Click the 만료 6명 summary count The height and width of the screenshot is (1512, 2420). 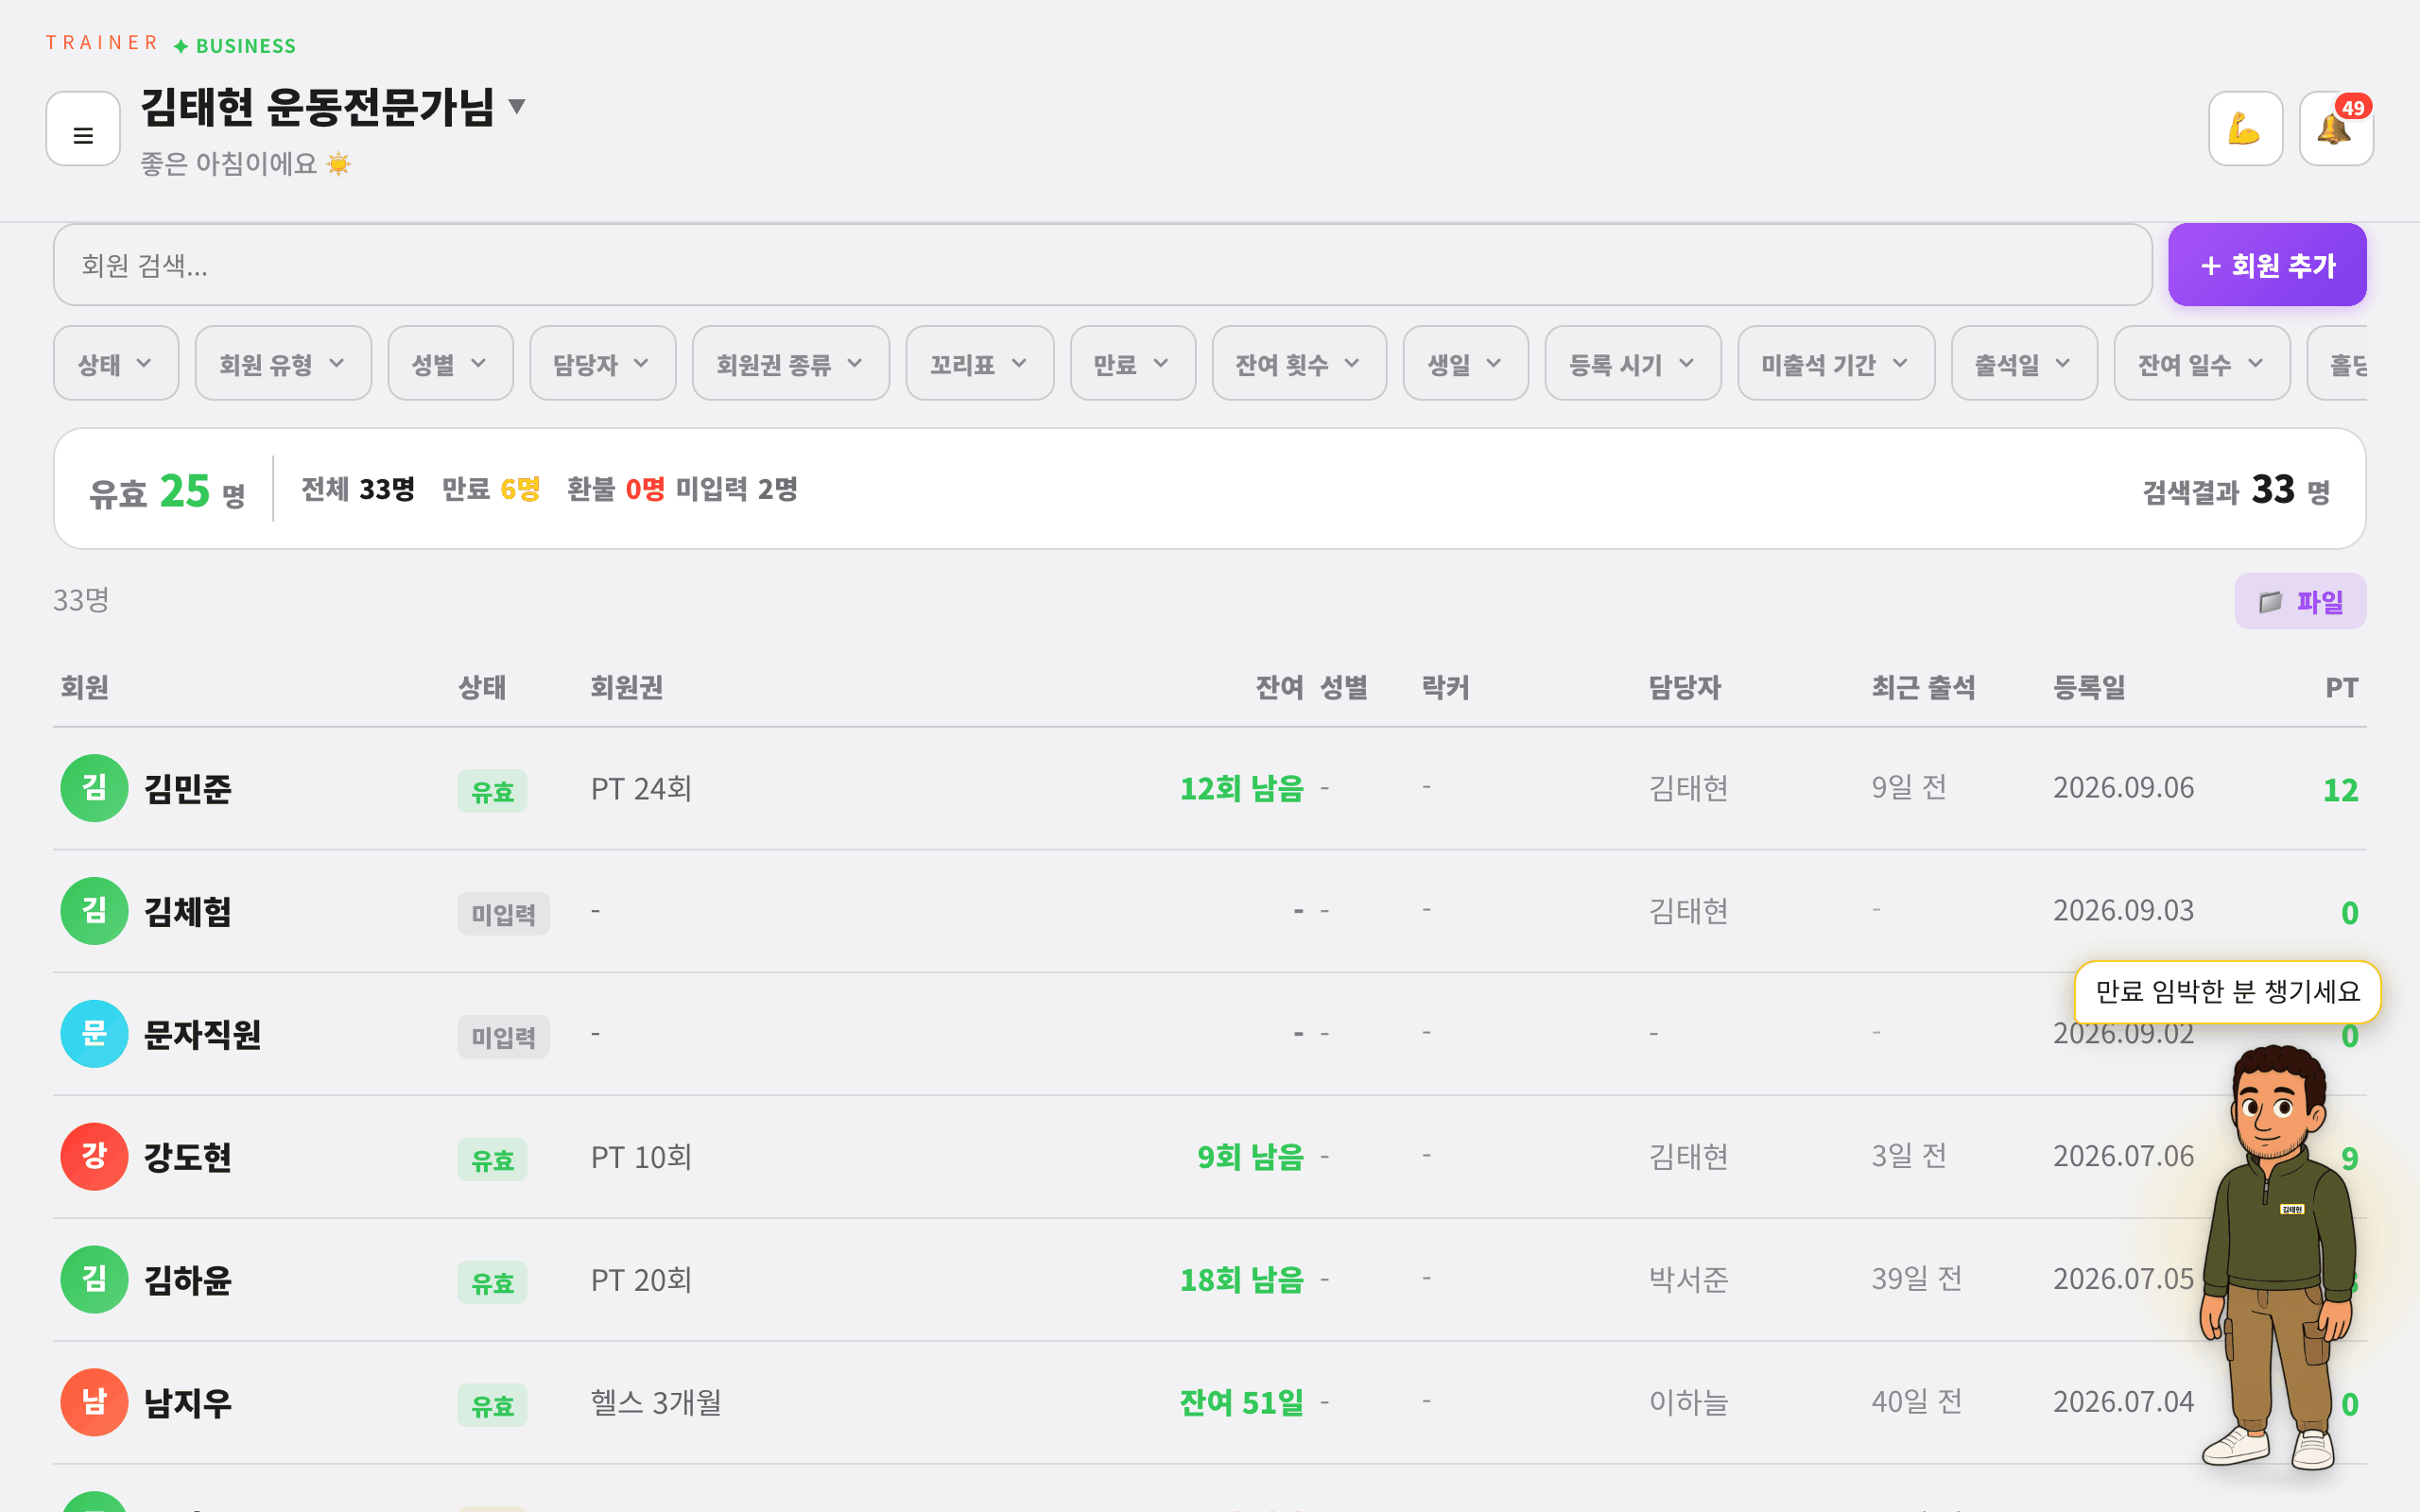(491, 489)
